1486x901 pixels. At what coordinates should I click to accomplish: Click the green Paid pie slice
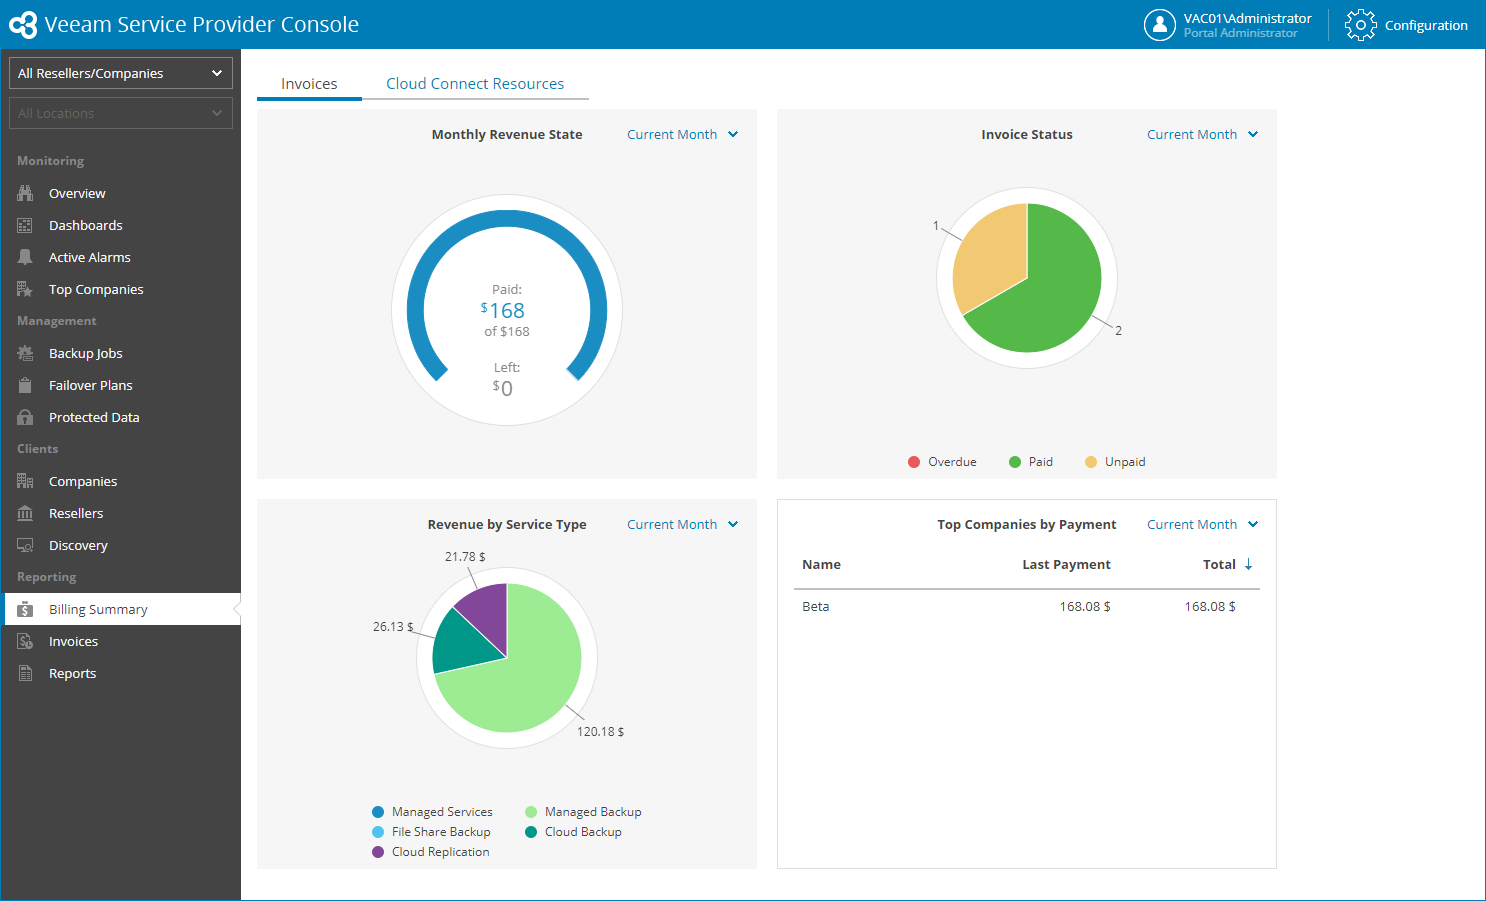coord(1050,295)
